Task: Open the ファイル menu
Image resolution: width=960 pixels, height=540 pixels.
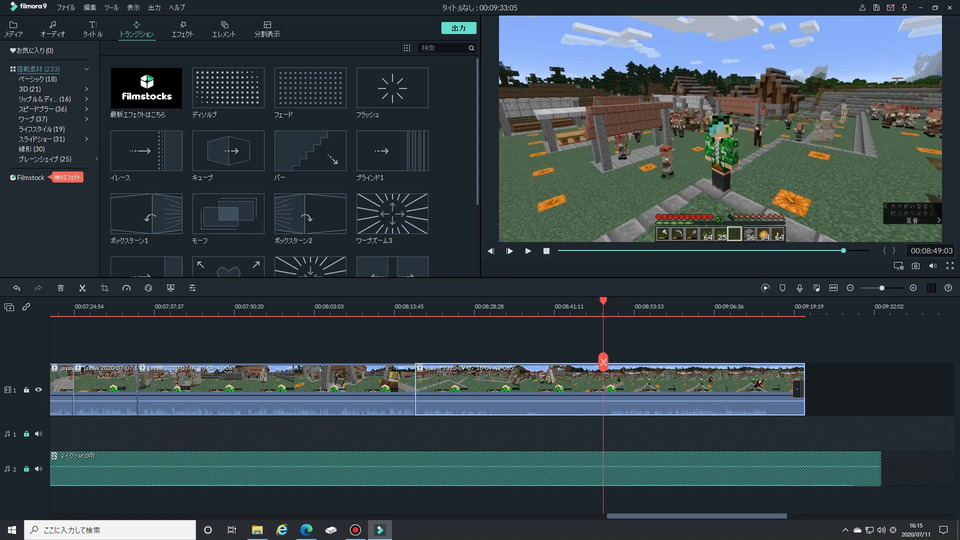Action: tap(66, 7)
